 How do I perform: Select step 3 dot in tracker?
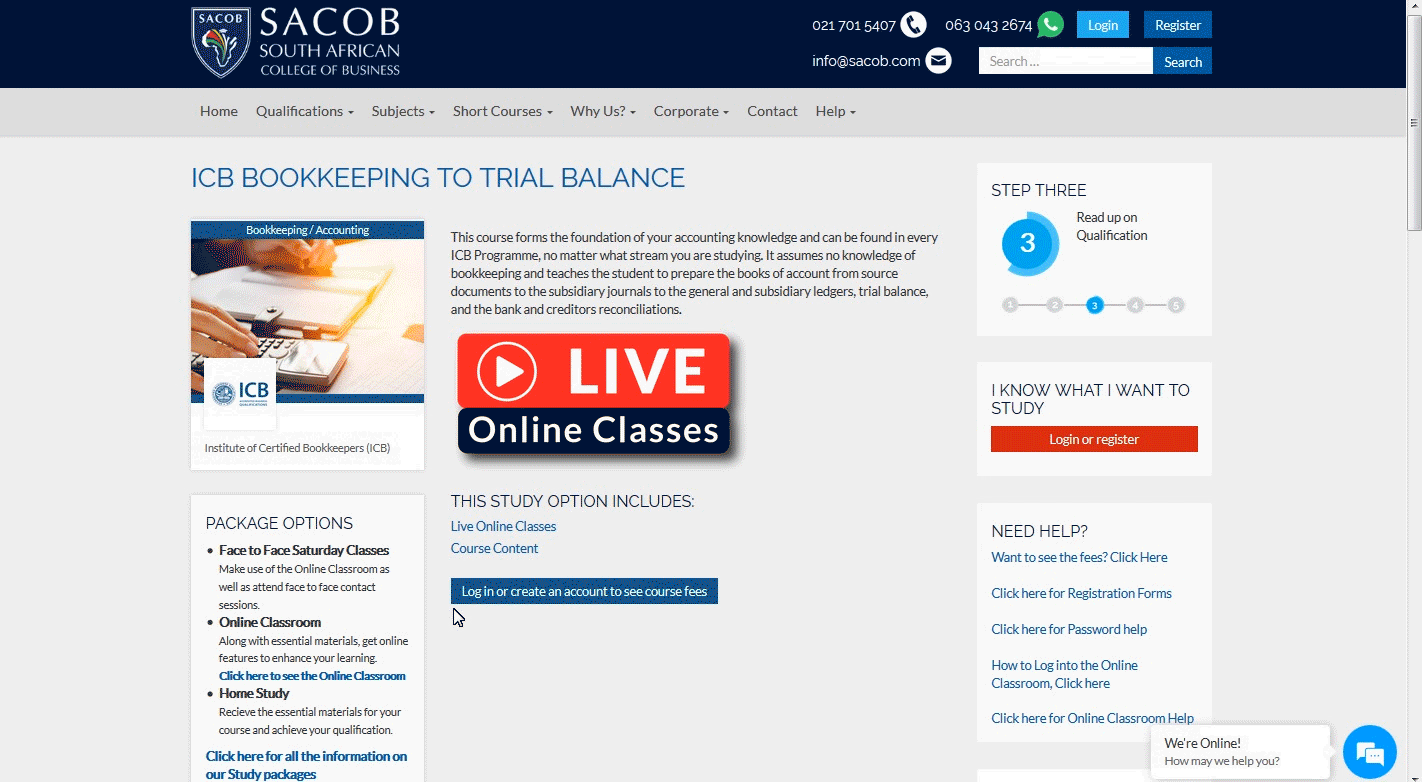point(1095,305)
